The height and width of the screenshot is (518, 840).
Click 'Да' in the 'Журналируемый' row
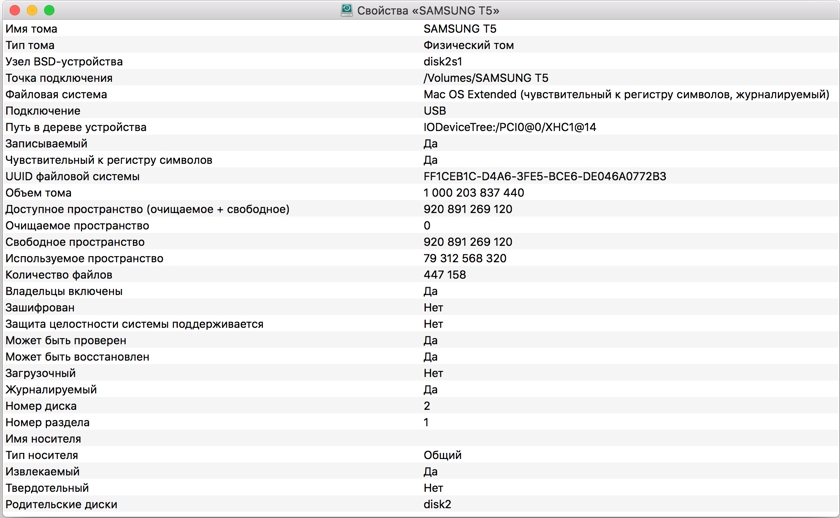[x=430, y=389]
